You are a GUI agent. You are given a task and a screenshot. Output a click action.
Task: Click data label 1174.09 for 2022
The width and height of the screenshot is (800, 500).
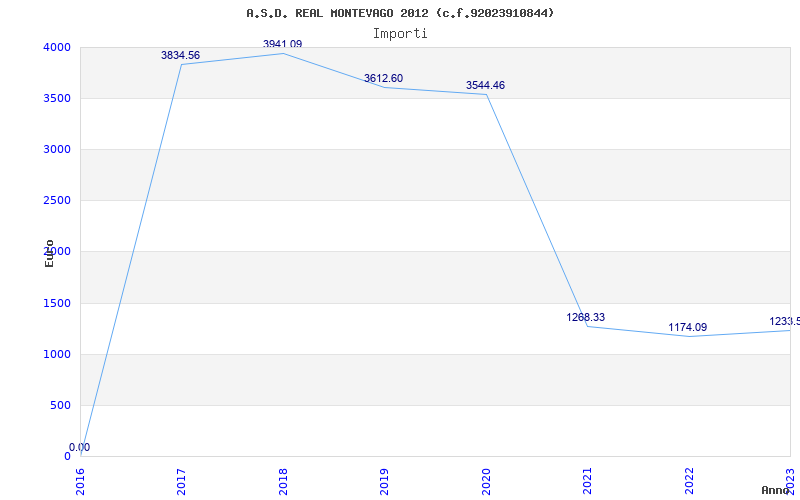tap(688, 327)
